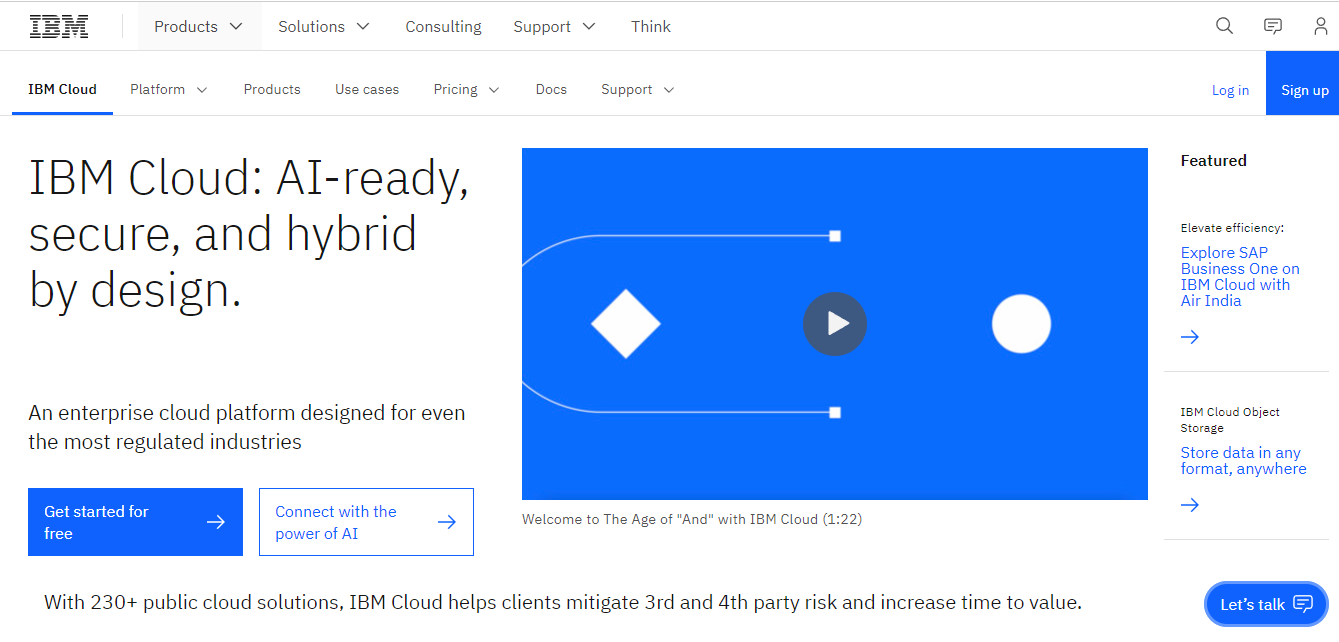Open the Platform dropdown in the IBM Cloud bar
This screenshot has height=642, width=1339.
coord(168,89)
